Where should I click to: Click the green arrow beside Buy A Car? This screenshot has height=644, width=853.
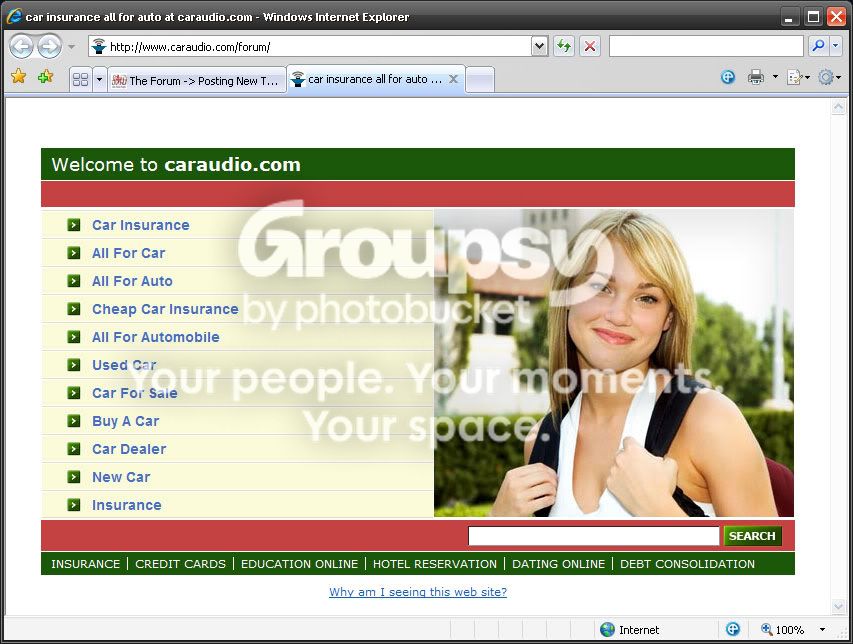click(73, 421)
